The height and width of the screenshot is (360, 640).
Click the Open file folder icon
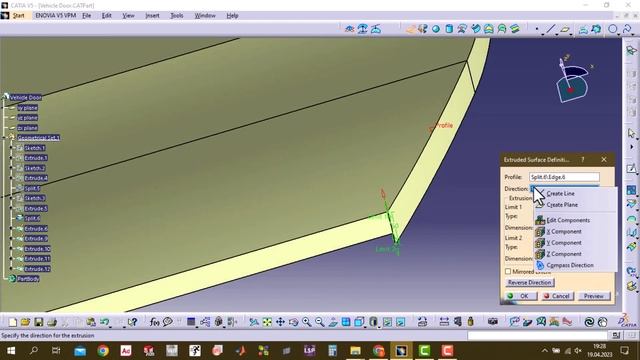(25, 322)
